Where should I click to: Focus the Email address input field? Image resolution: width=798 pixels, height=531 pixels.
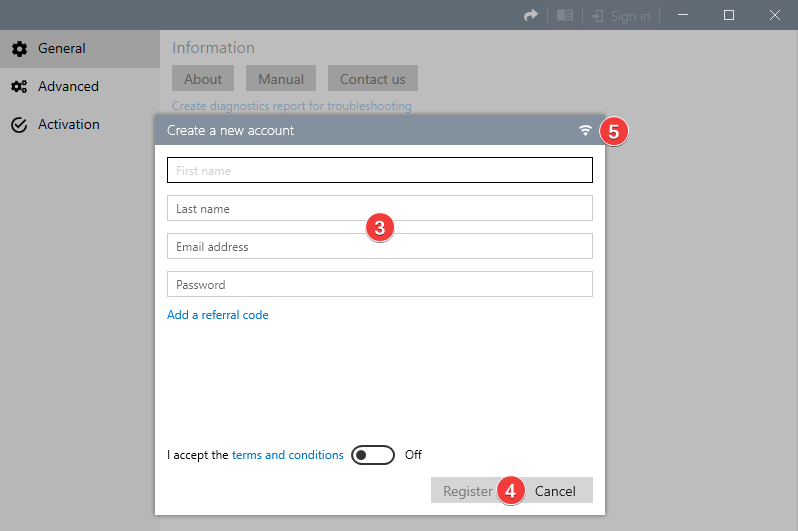(x=380, y=246)
